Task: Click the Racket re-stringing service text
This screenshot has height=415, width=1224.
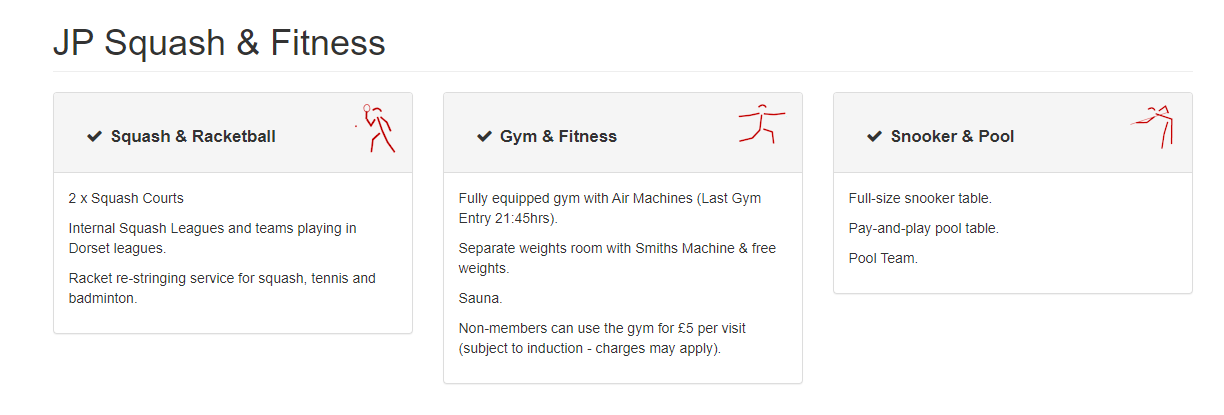Action: pos(221,288)
